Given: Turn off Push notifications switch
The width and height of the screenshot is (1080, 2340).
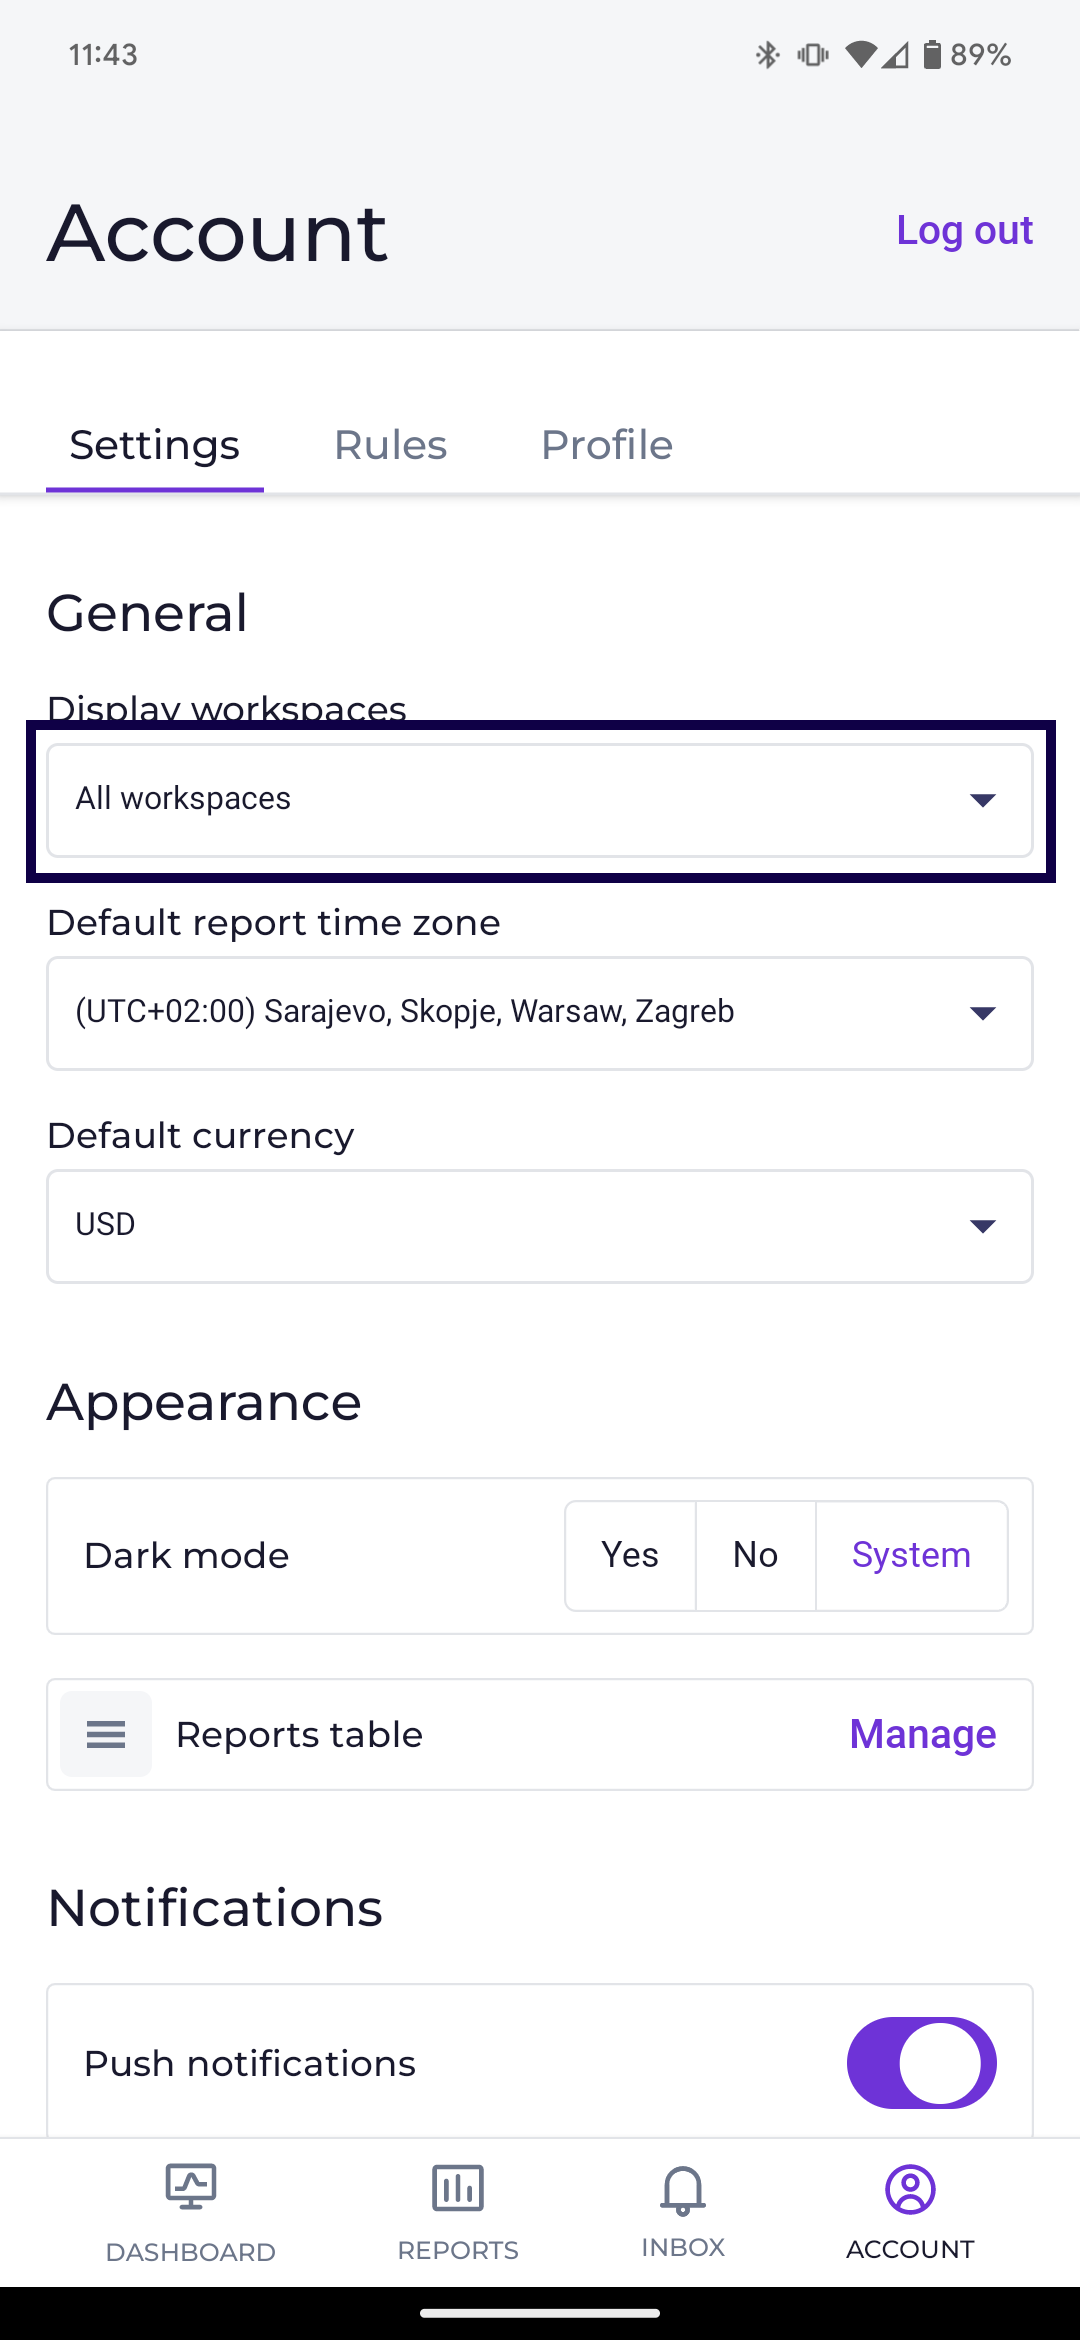Looking at the screenshot, I should tap(921, 2063).
